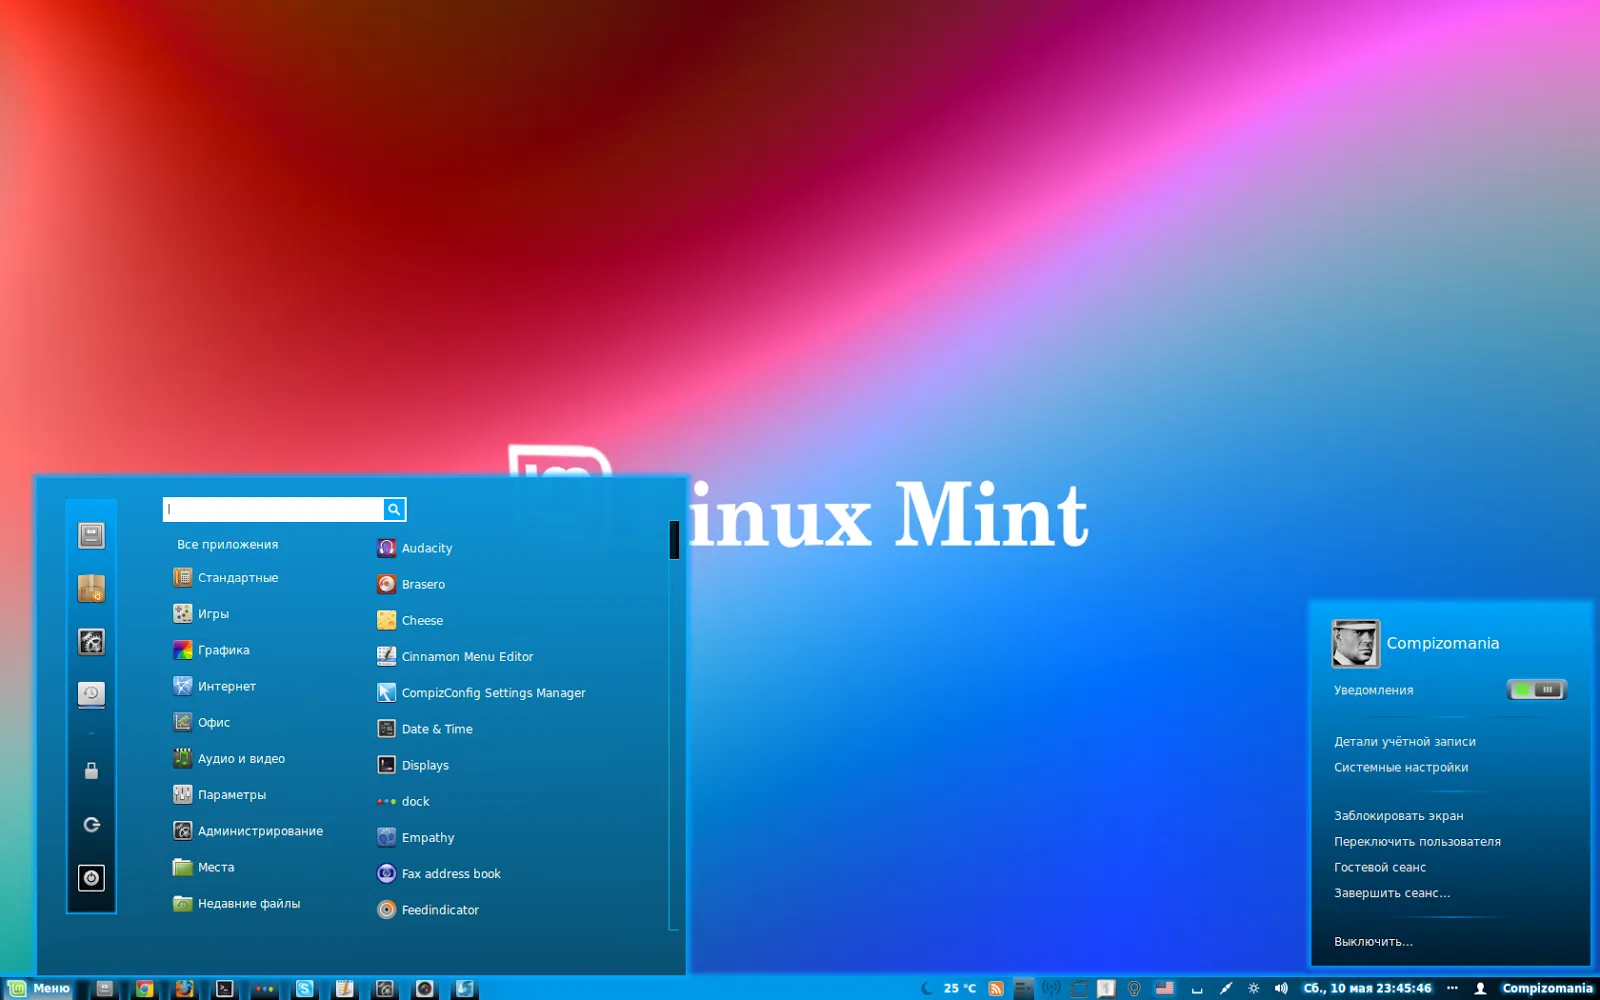Select the Графика category
This screenshot has width=1600, height=1000.
(211, 650)
